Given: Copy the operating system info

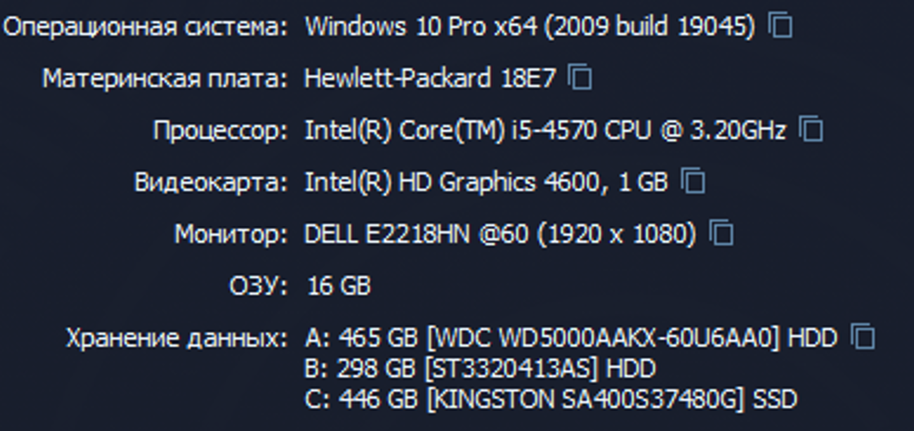Looking at the screenshot, I should coord(781,26).
